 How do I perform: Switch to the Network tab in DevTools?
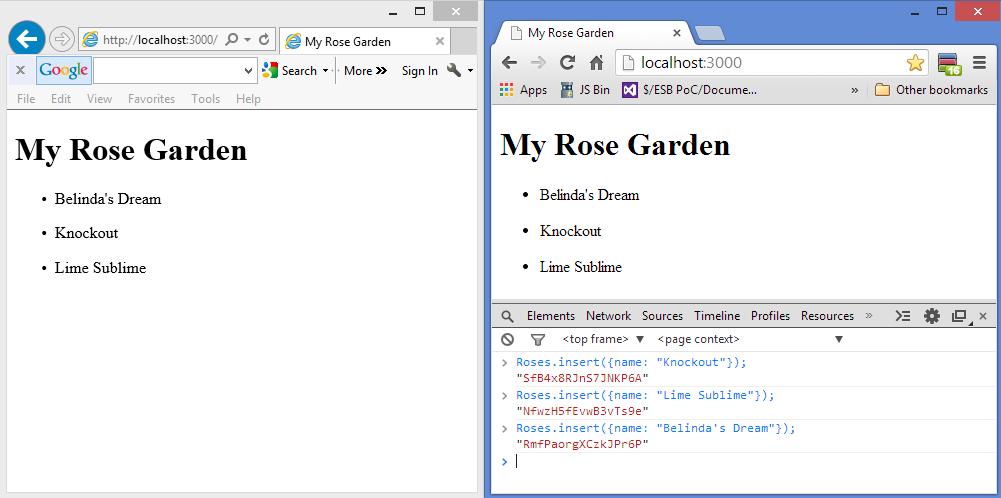tap(608, 316)
